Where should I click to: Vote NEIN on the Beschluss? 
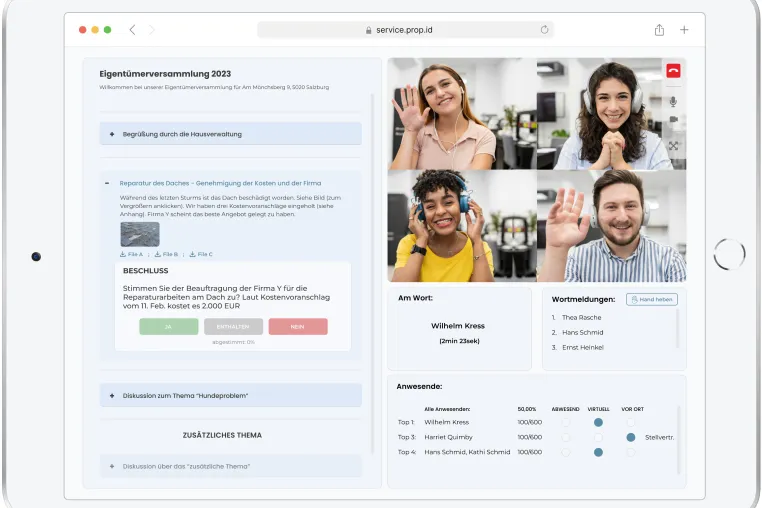pyautogui.click(x=298, y=327)
